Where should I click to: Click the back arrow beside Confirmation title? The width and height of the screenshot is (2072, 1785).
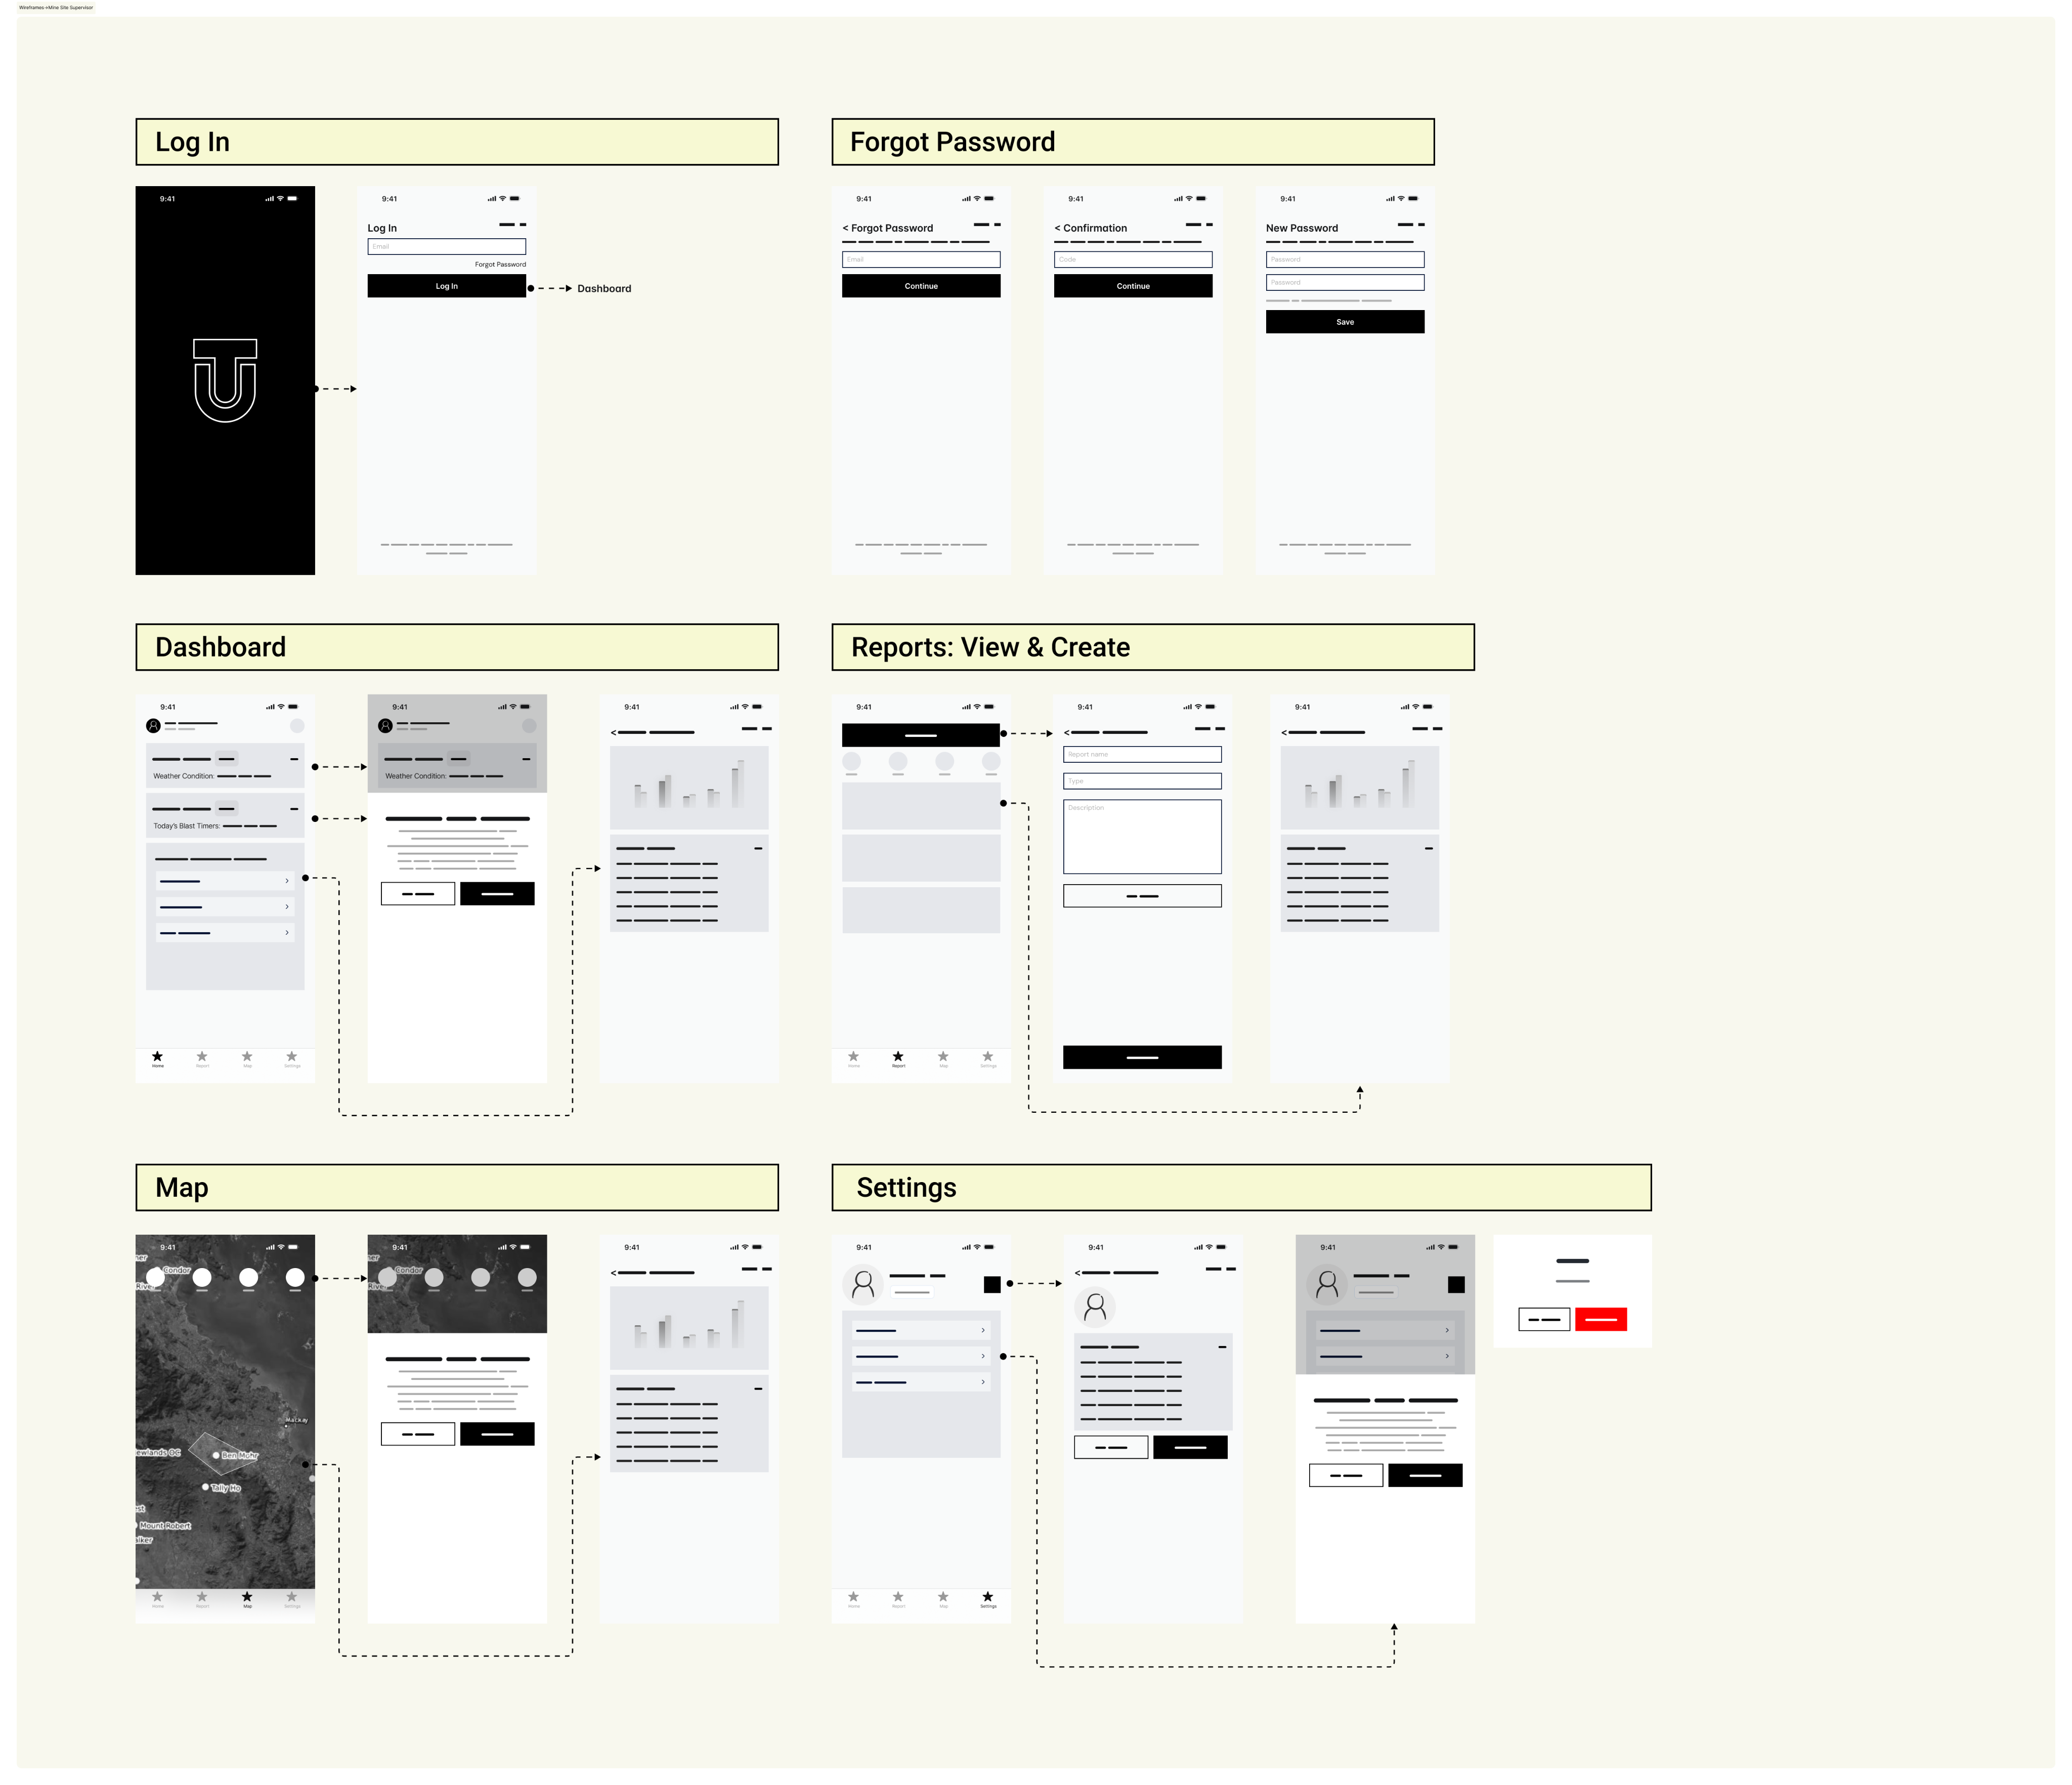(x=1057, y=228)
